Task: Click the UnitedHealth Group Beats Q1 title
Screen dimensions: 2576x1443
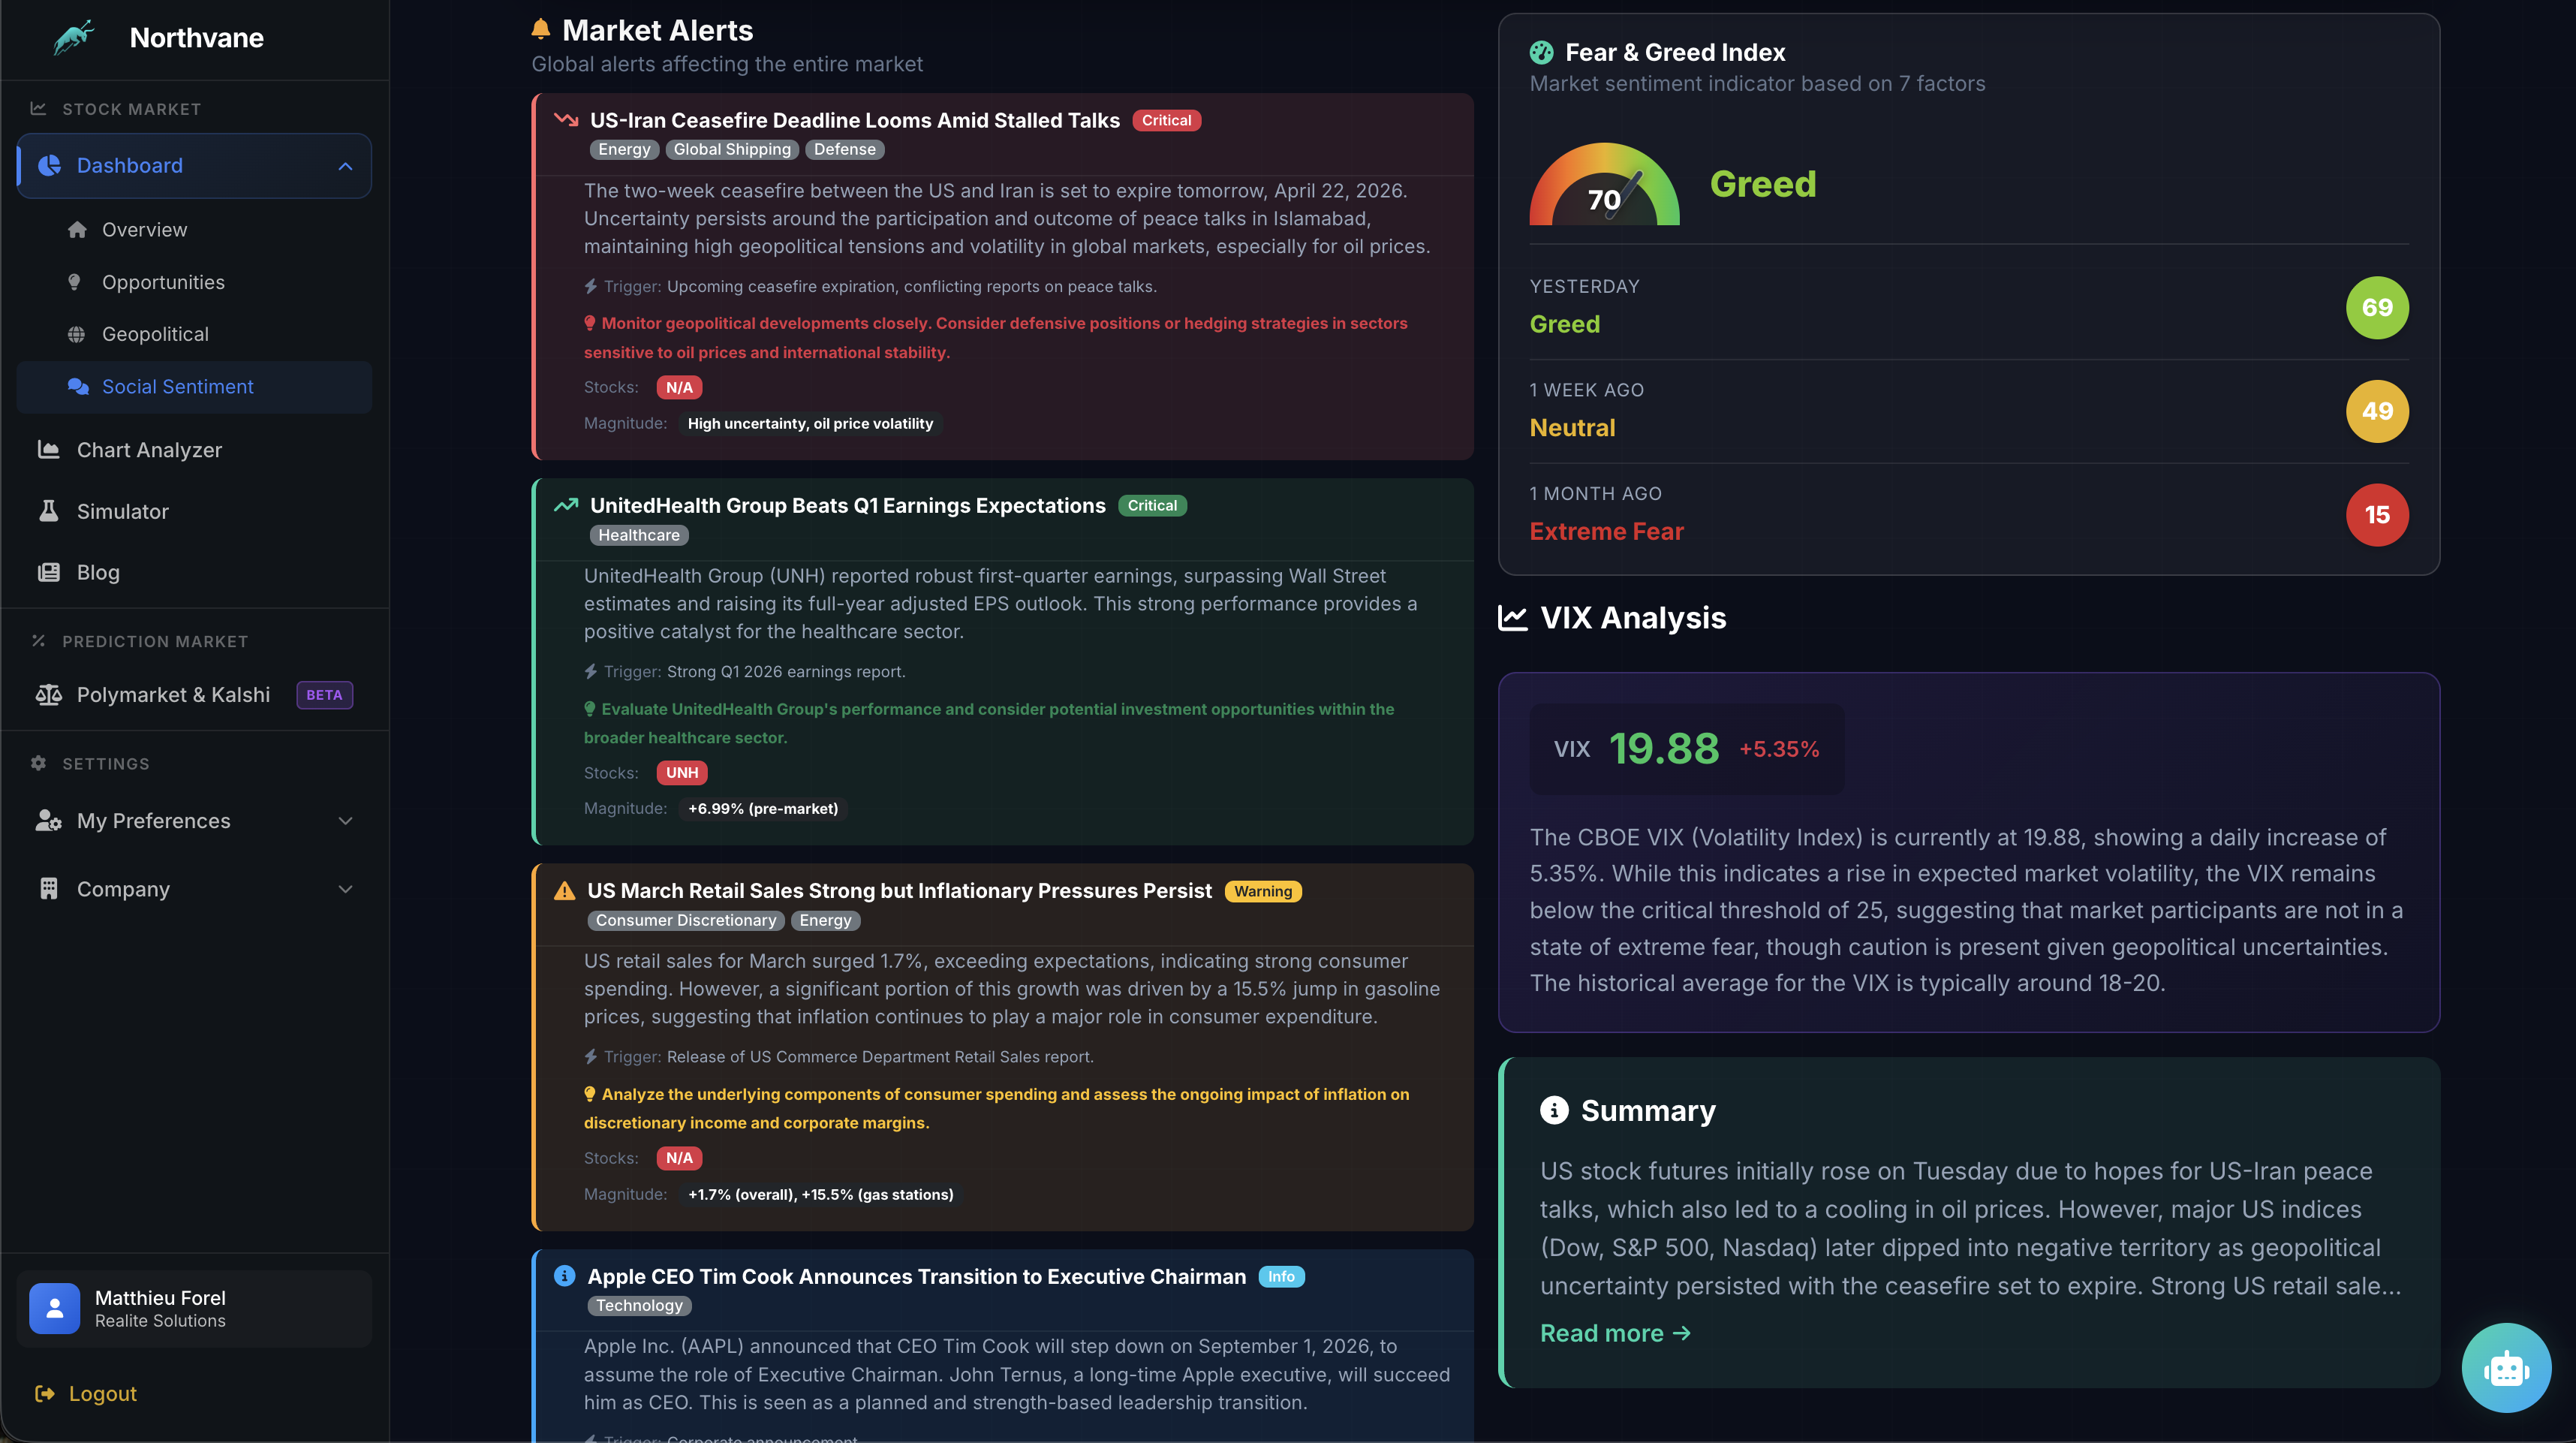Action: click(x=848, y=505)
